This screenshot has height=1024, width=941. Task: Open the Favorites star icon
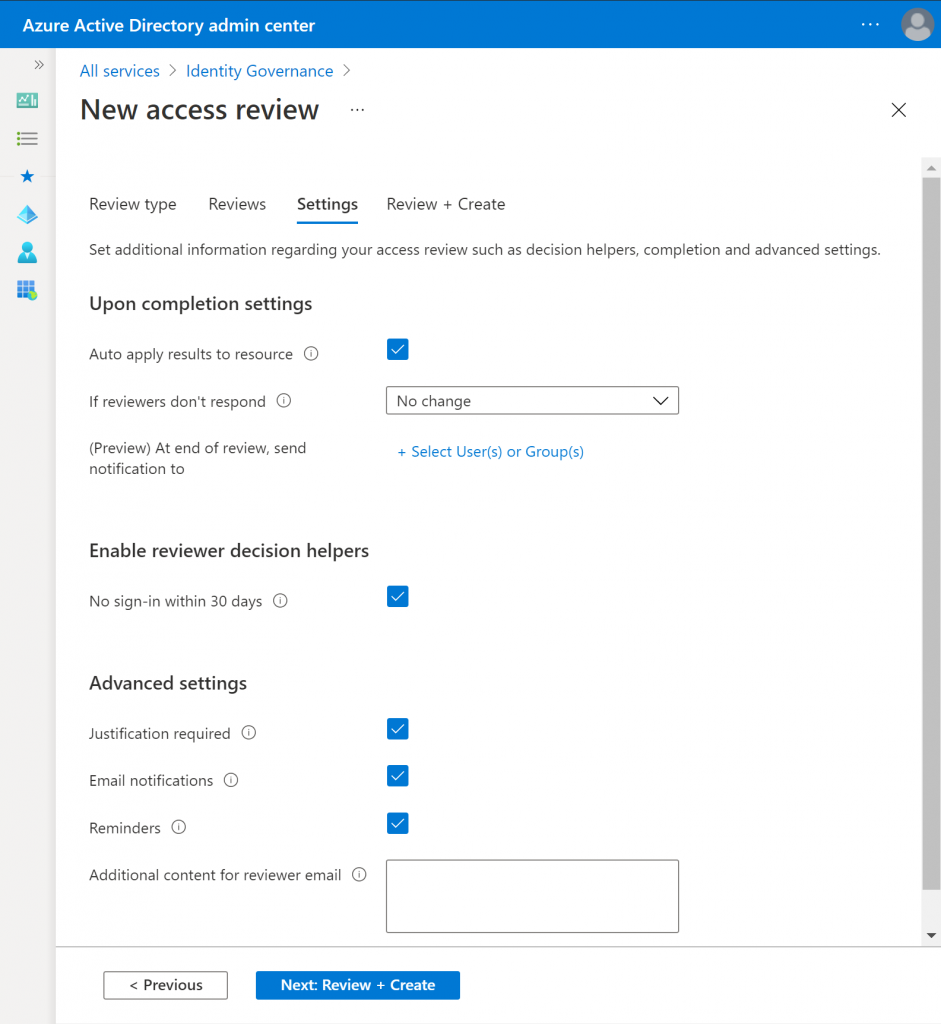tap(27, 176)
